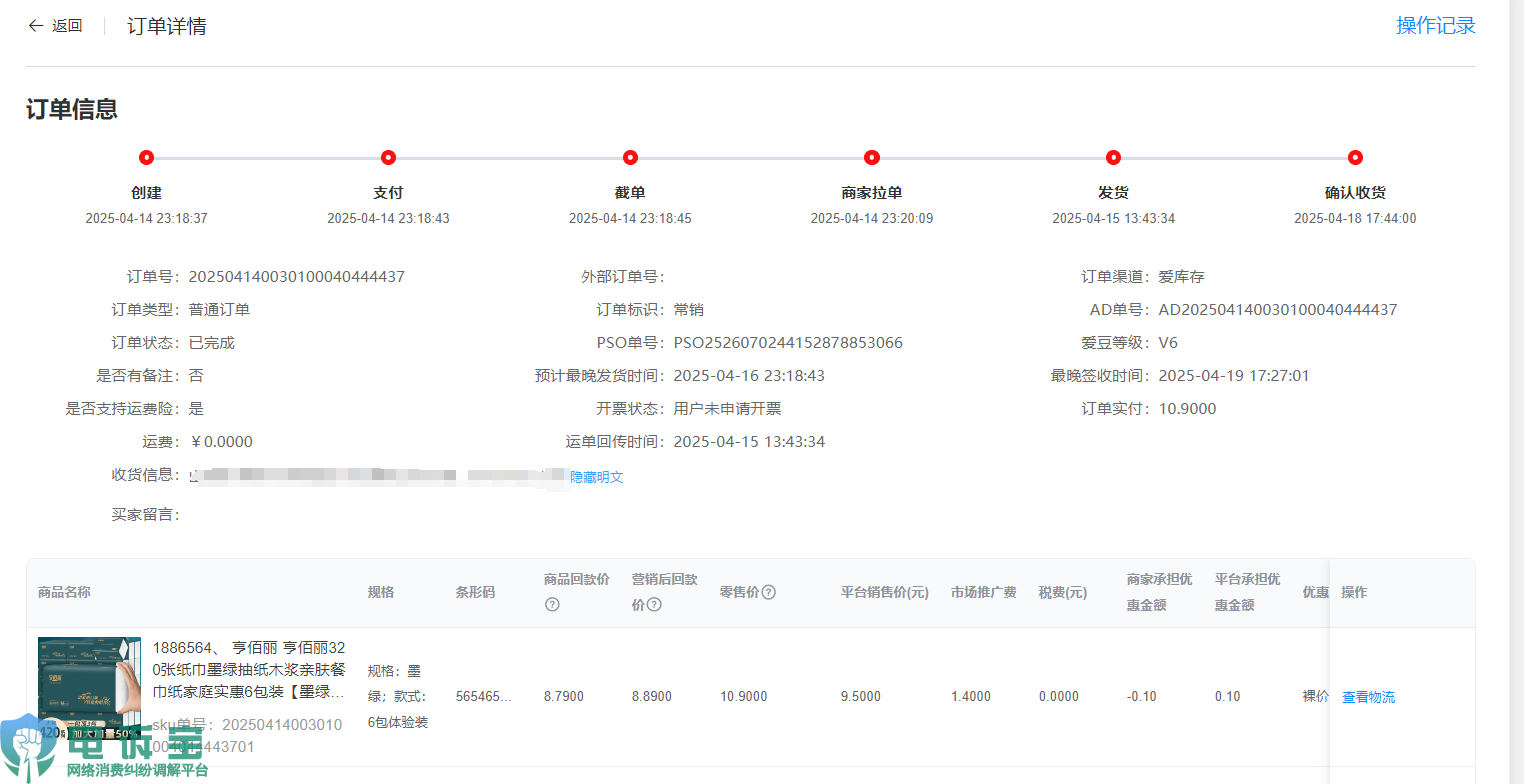Select the 支付 red dot on the timeline
The width and height of the screenshot is (1524, 784).
(x=388, y=157)
